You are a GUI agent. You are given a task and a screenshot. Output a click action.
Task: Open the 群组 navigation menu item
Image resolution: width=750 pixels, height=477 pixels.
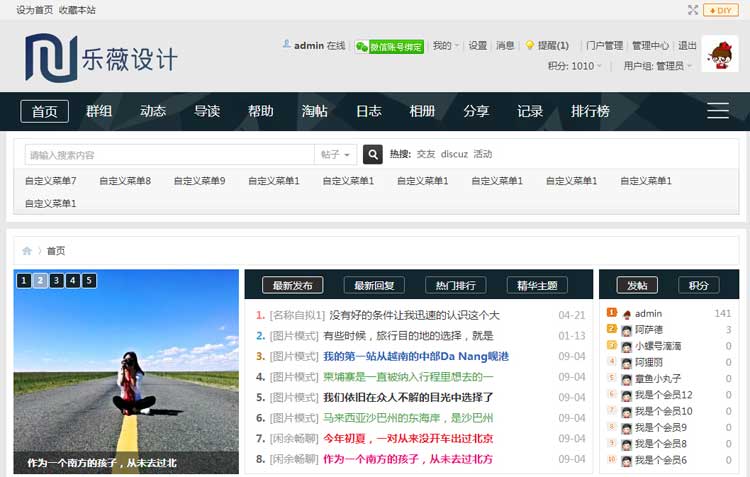(x=99, y=111)
